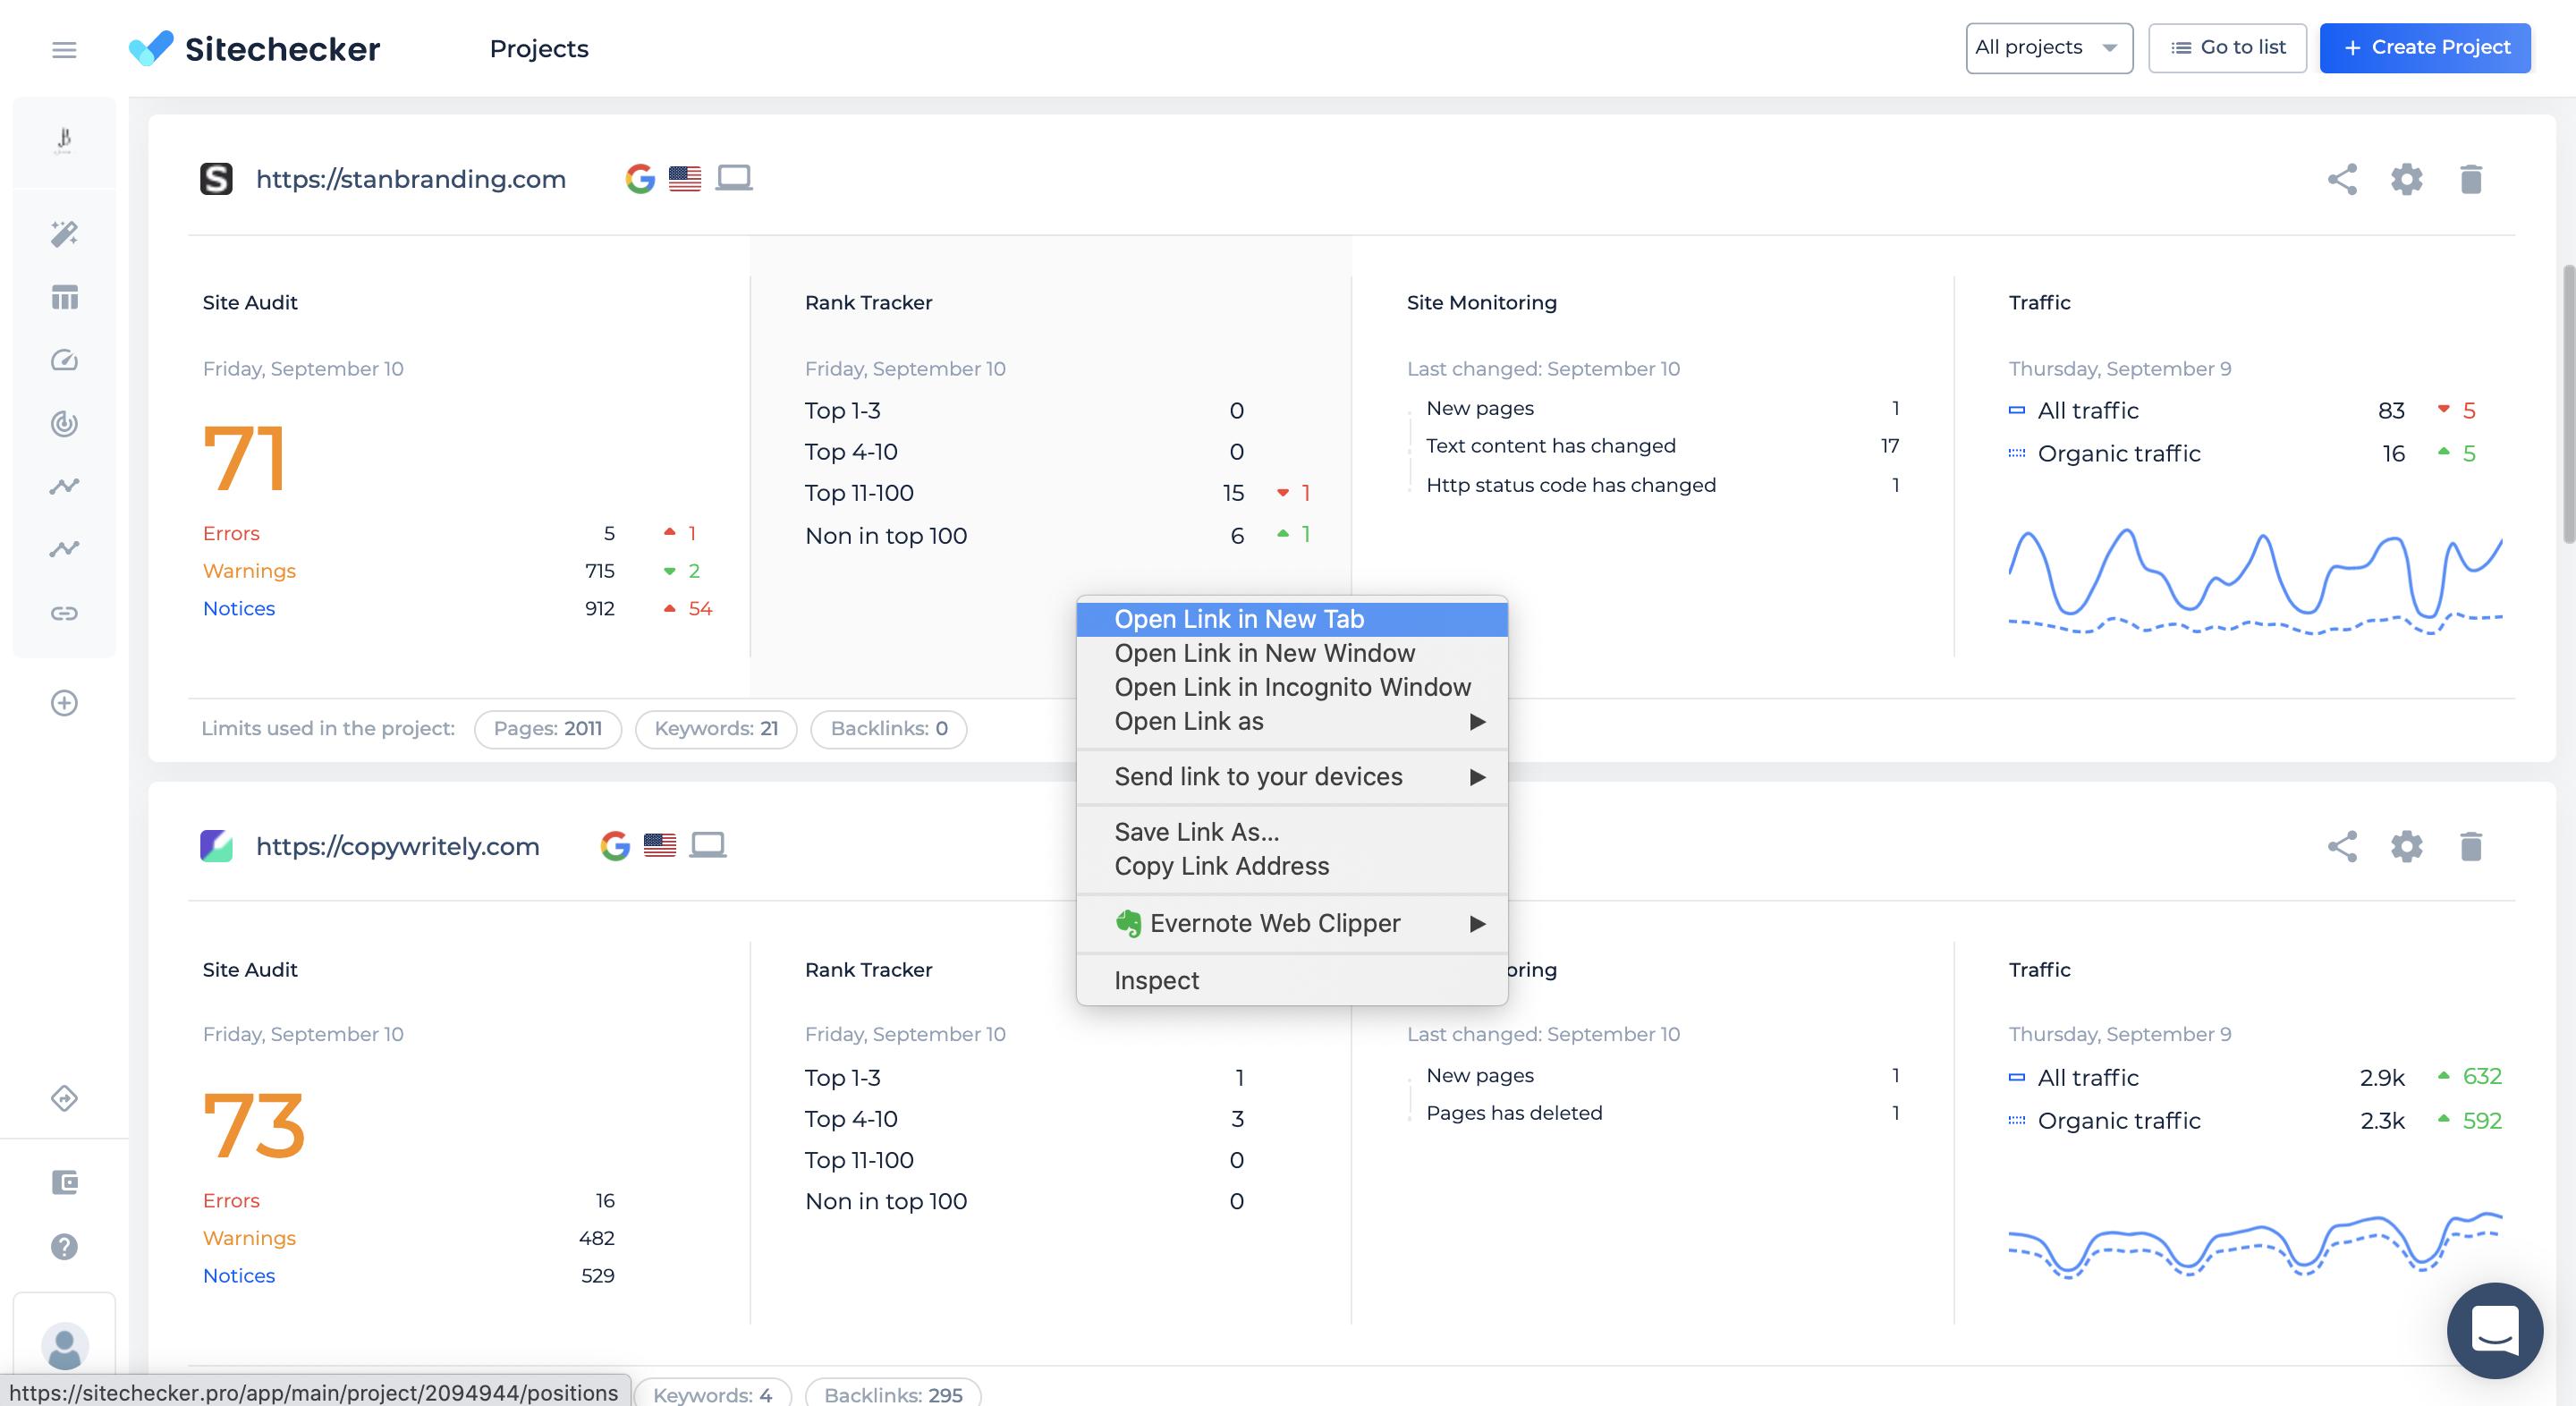
Task: Choose Open Link in Incognito Window
Action: [x=1292, y=687]
